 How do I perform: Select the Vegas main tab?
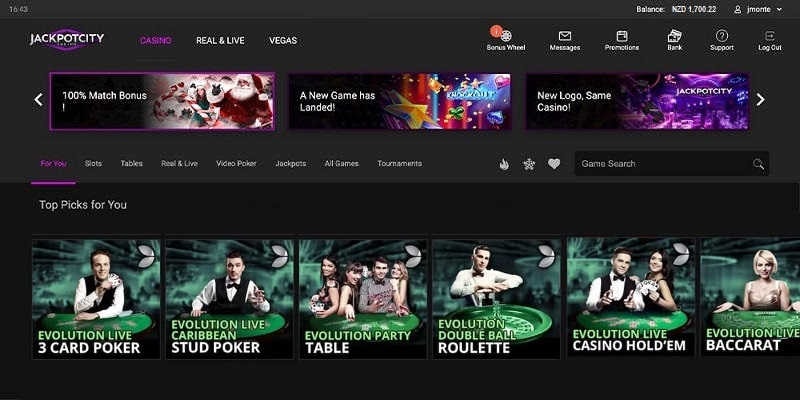283,40
